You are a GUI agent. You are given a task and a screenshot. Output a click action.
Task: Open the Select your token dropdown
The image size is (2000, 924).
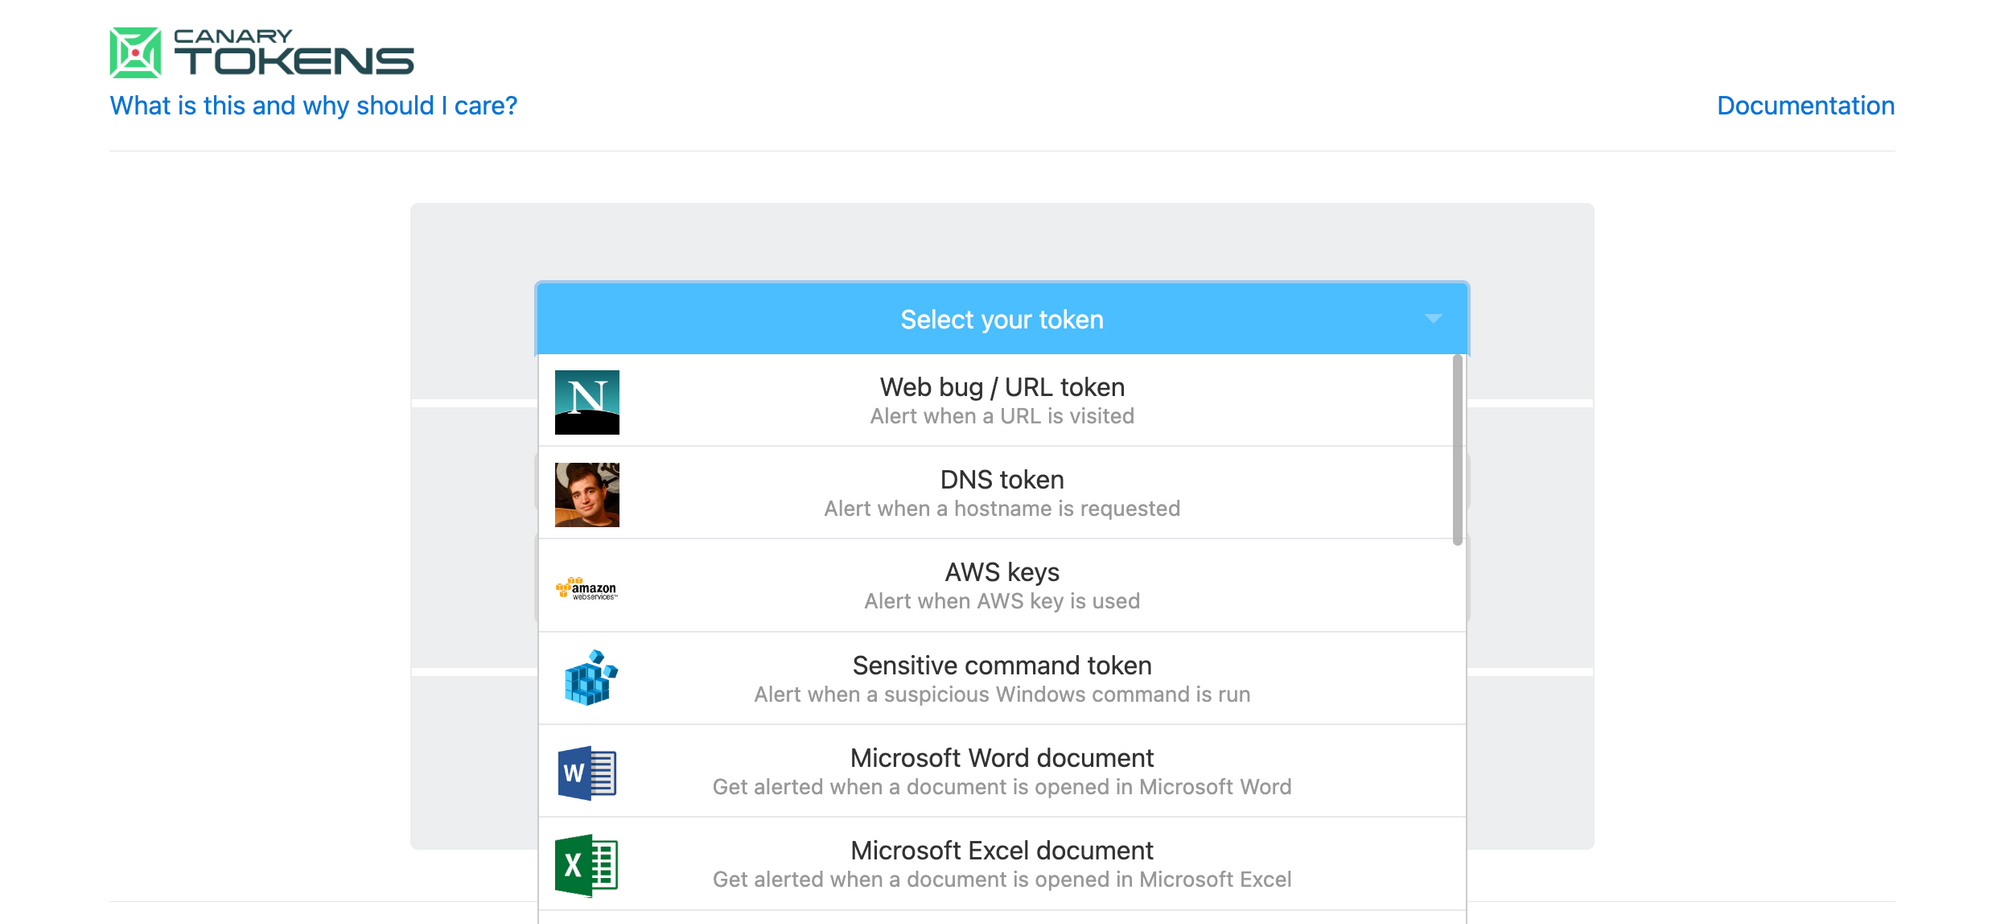click(1002, 319)
